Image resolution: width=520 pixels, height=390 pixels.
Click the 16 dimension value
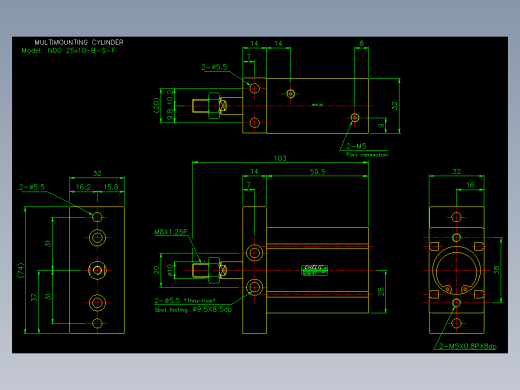click(x=470, y=185)
